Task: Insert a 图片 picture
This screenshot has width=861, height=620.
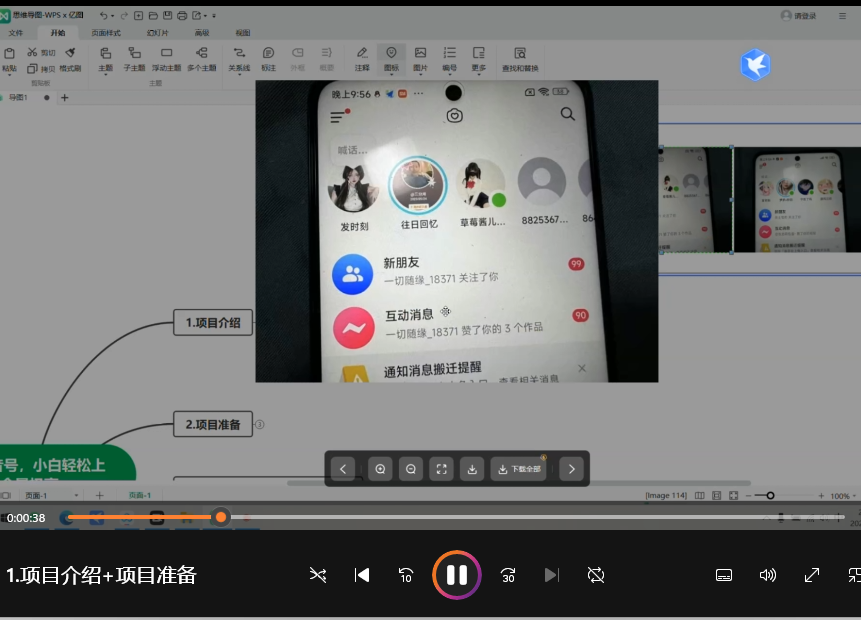Action: click(x=421, y=60)
